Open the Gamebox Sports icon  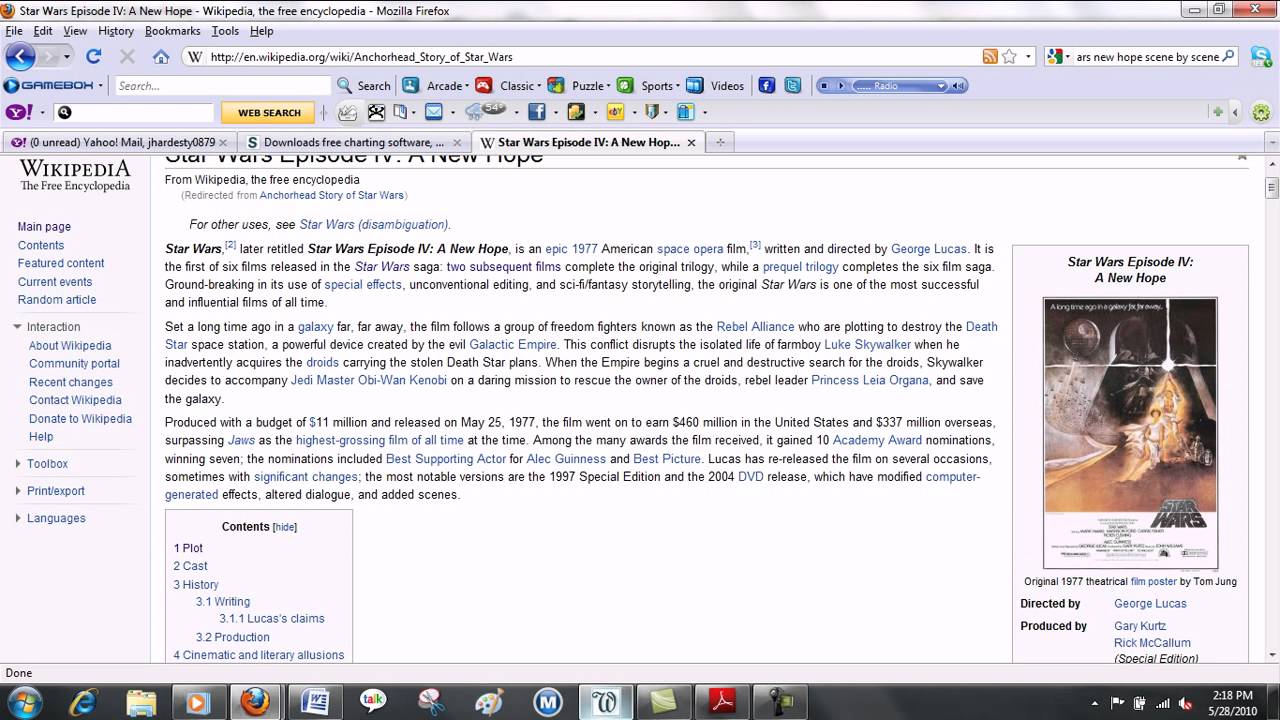pyautogui.click(x=625, y=86)
